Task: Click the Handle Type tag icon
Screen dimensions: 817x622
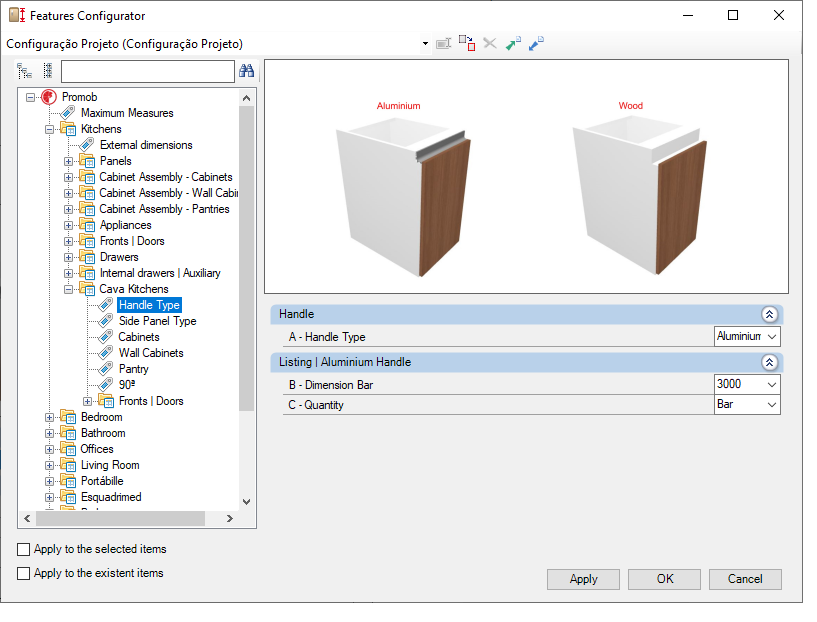Action: (106, 305)
